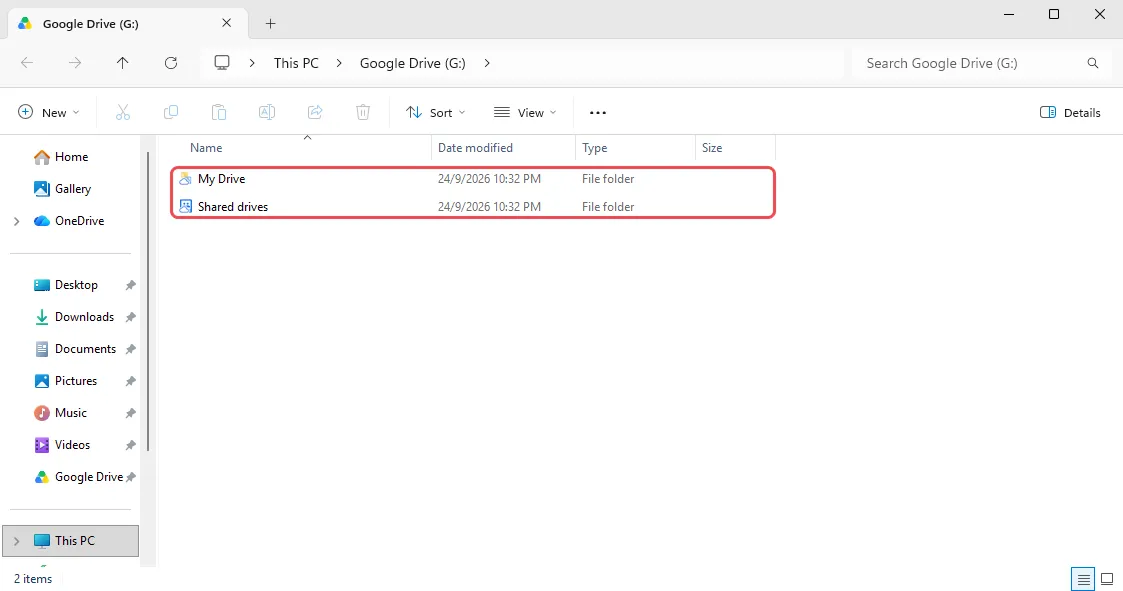1123x591 pixels.
Task: Open Videos in quick access
Action: coord(72,446)
